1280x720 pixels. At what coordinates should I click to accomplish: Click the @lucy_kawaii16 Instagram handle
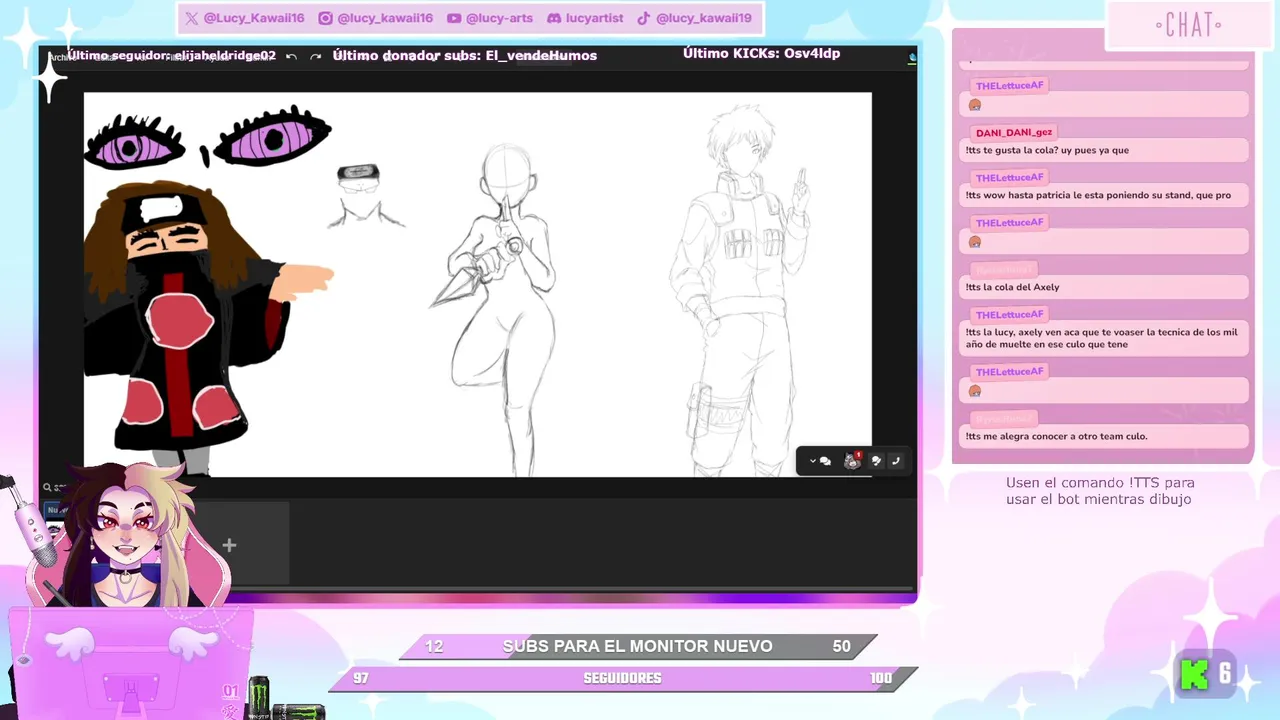point(385,18)
